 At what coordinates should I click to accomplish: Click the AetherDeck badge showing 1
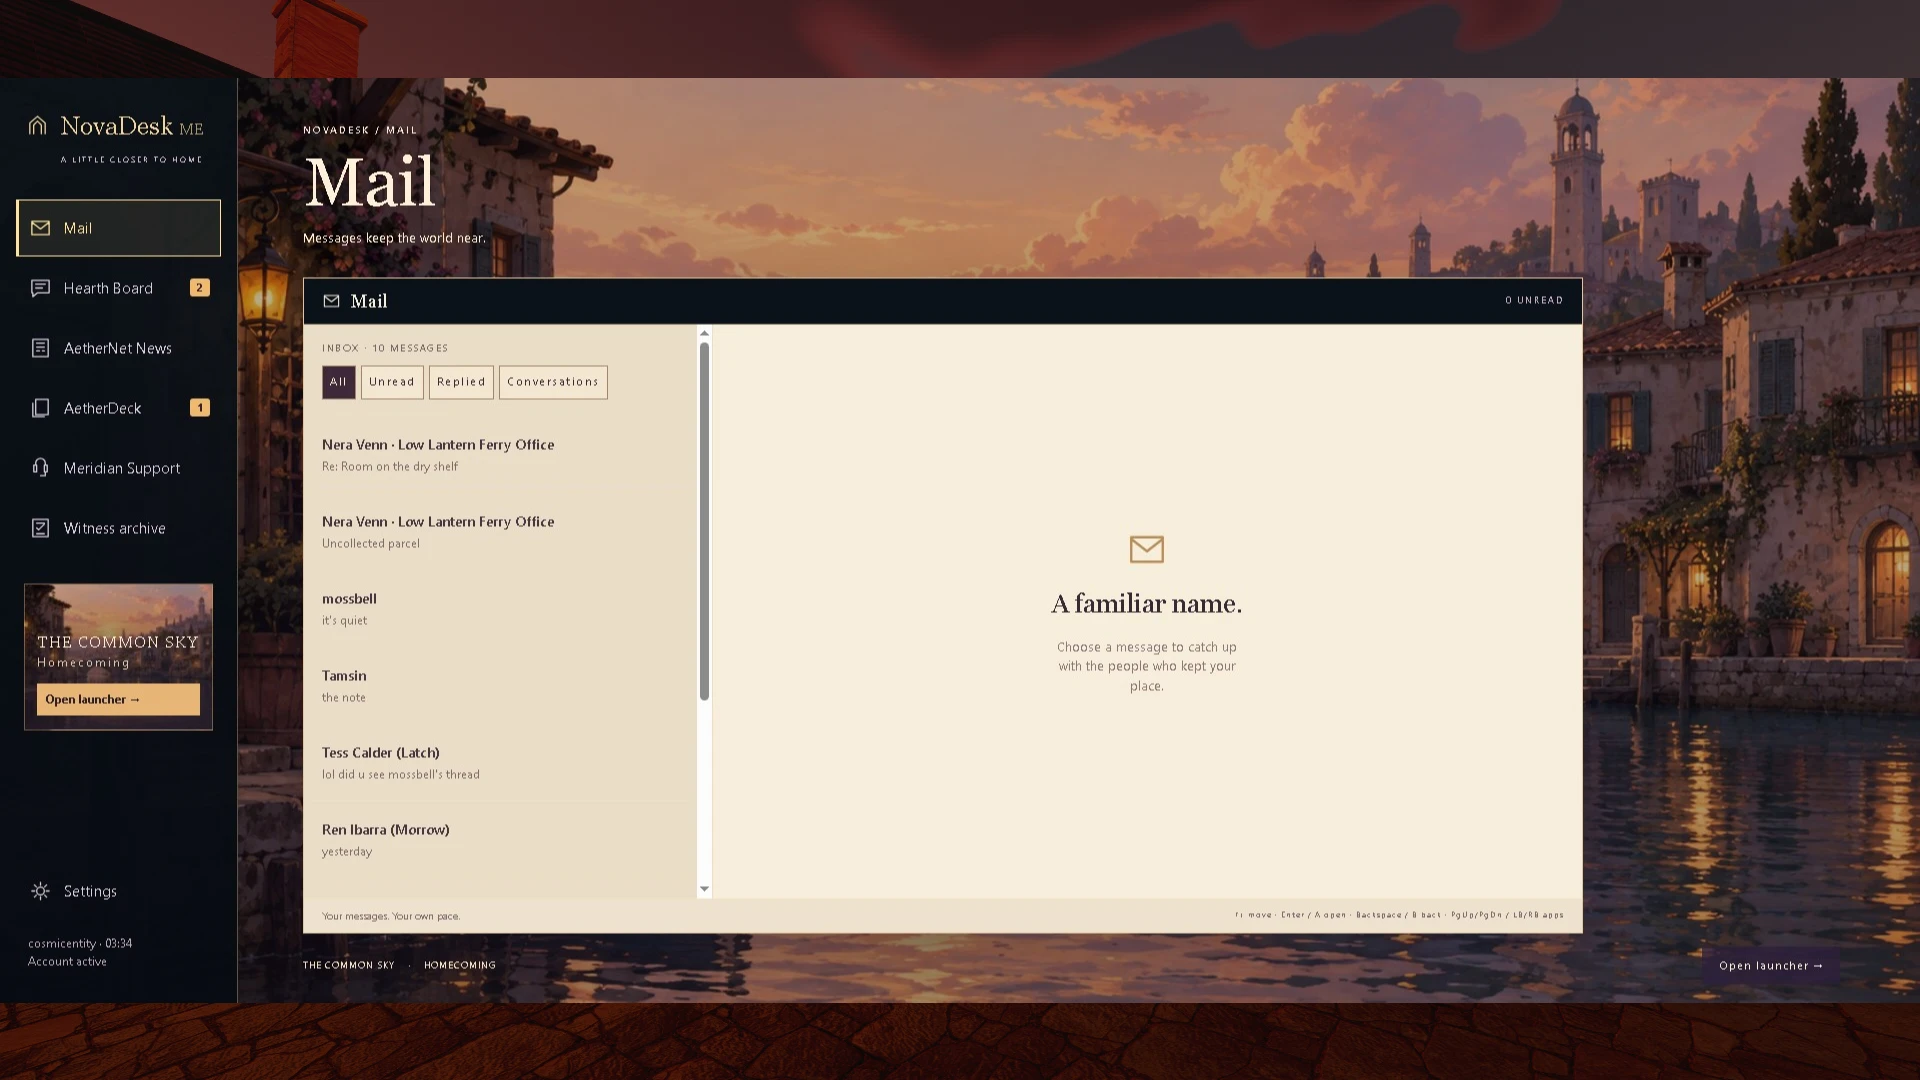(199, 408)
